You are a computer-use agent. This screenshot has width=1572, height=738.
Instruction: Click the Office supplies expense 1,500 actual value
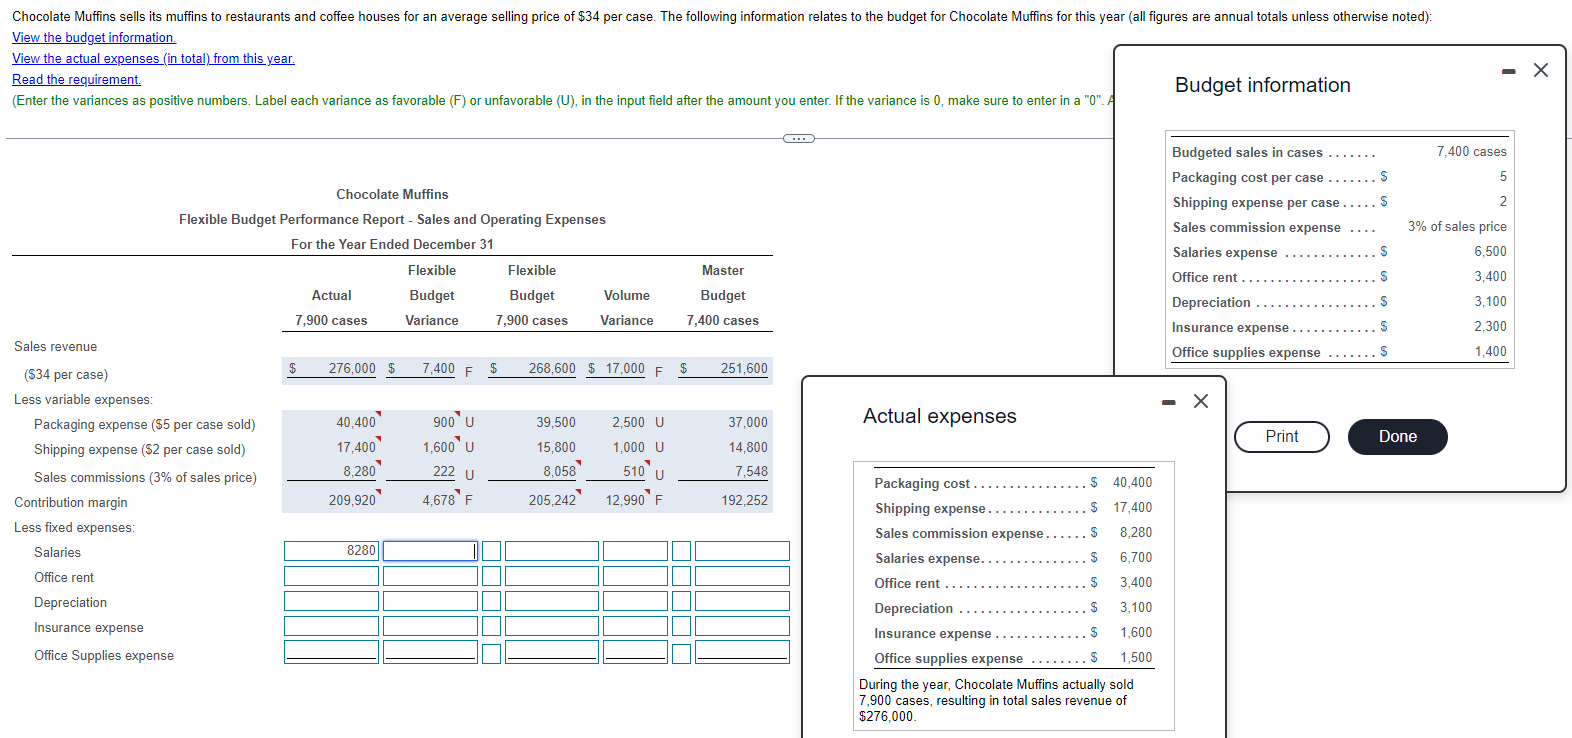1136,658
